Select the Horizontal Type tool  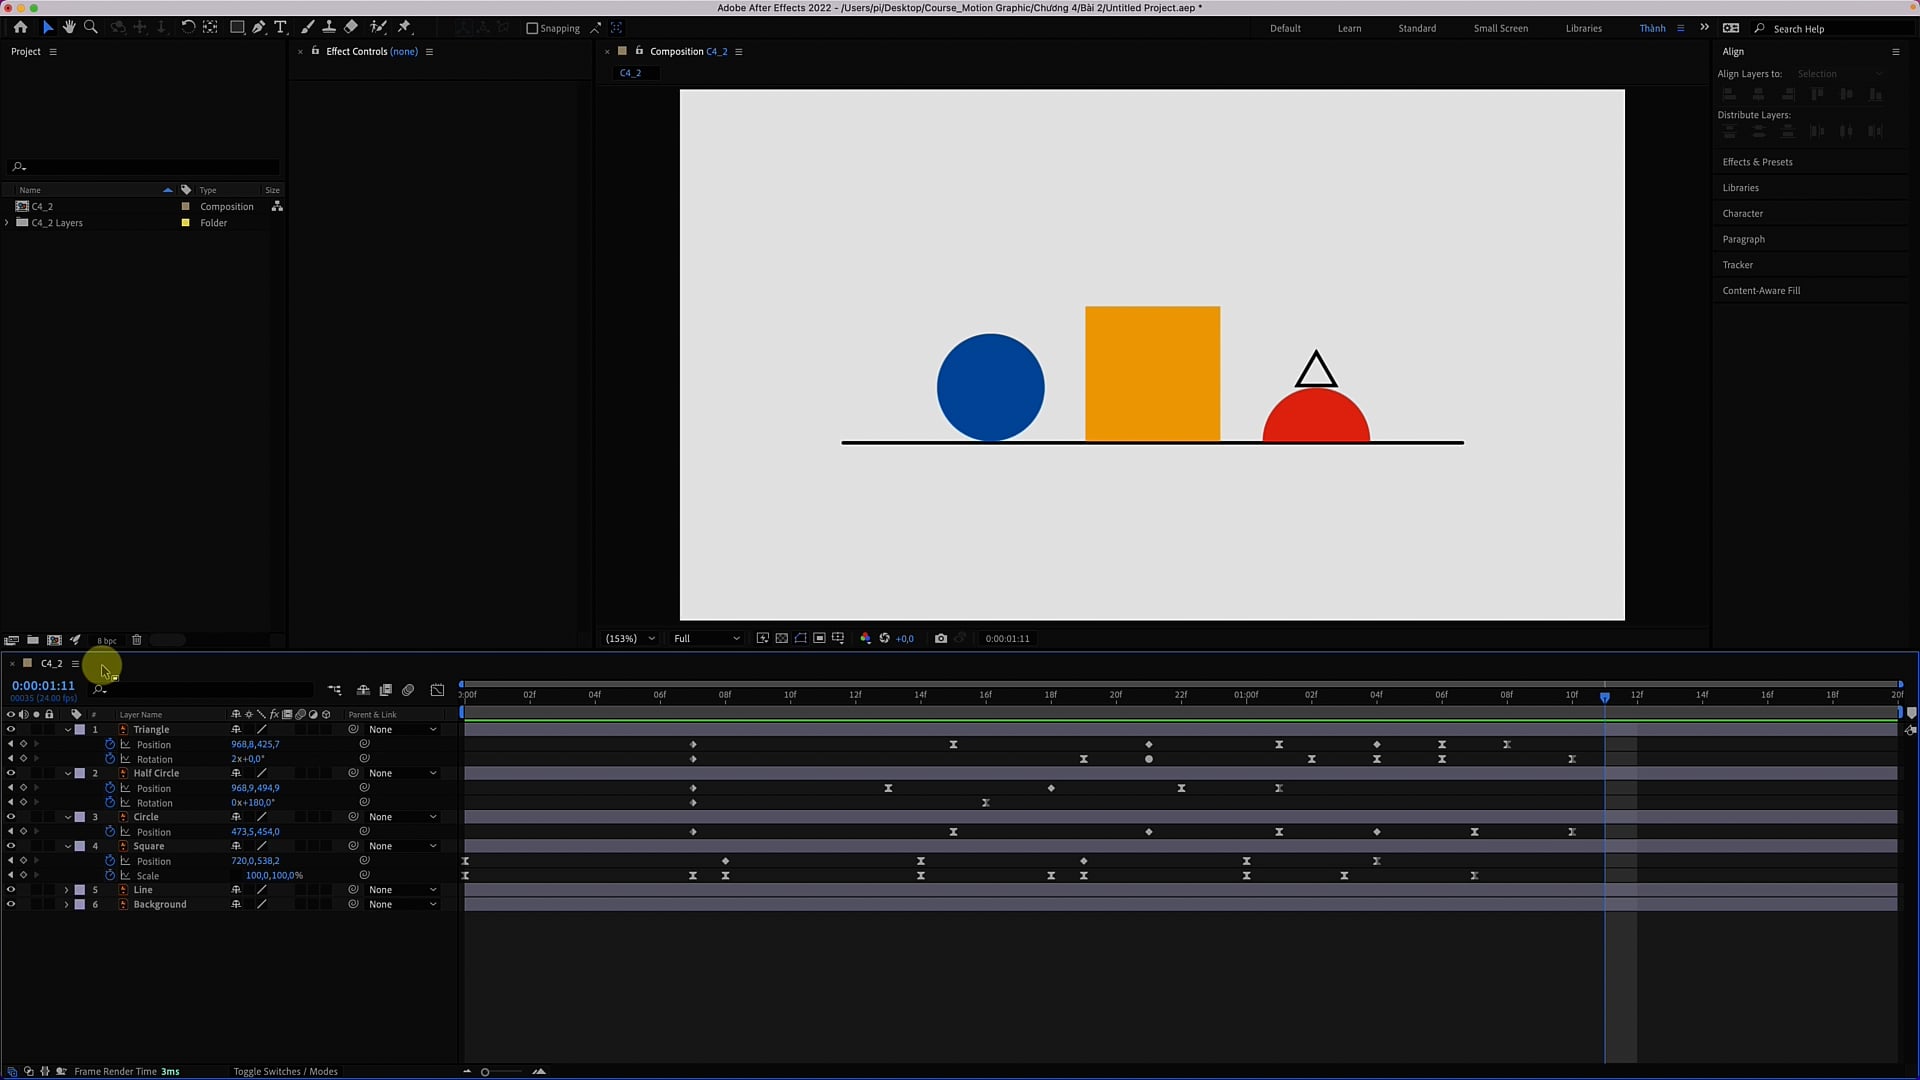tap(280, 27)
